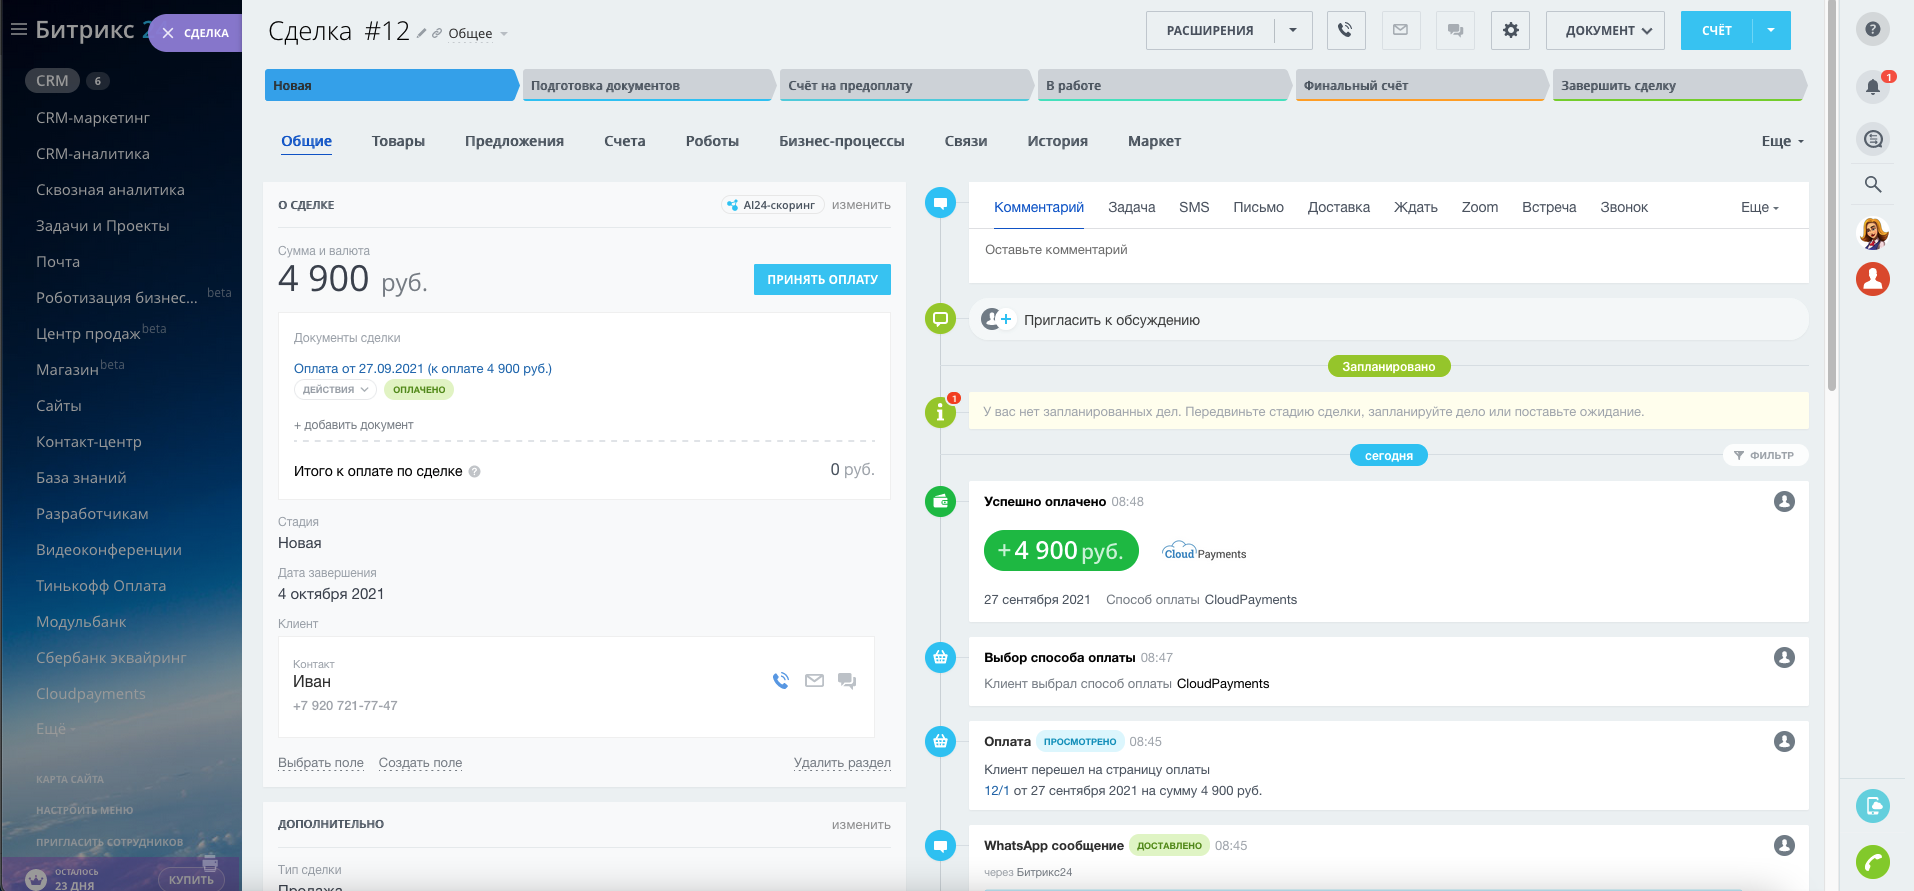Call contact Иван via phone icon
The height and width of the screenshot is (891, 1914).
pyautogui.click(x=781, y=681)
